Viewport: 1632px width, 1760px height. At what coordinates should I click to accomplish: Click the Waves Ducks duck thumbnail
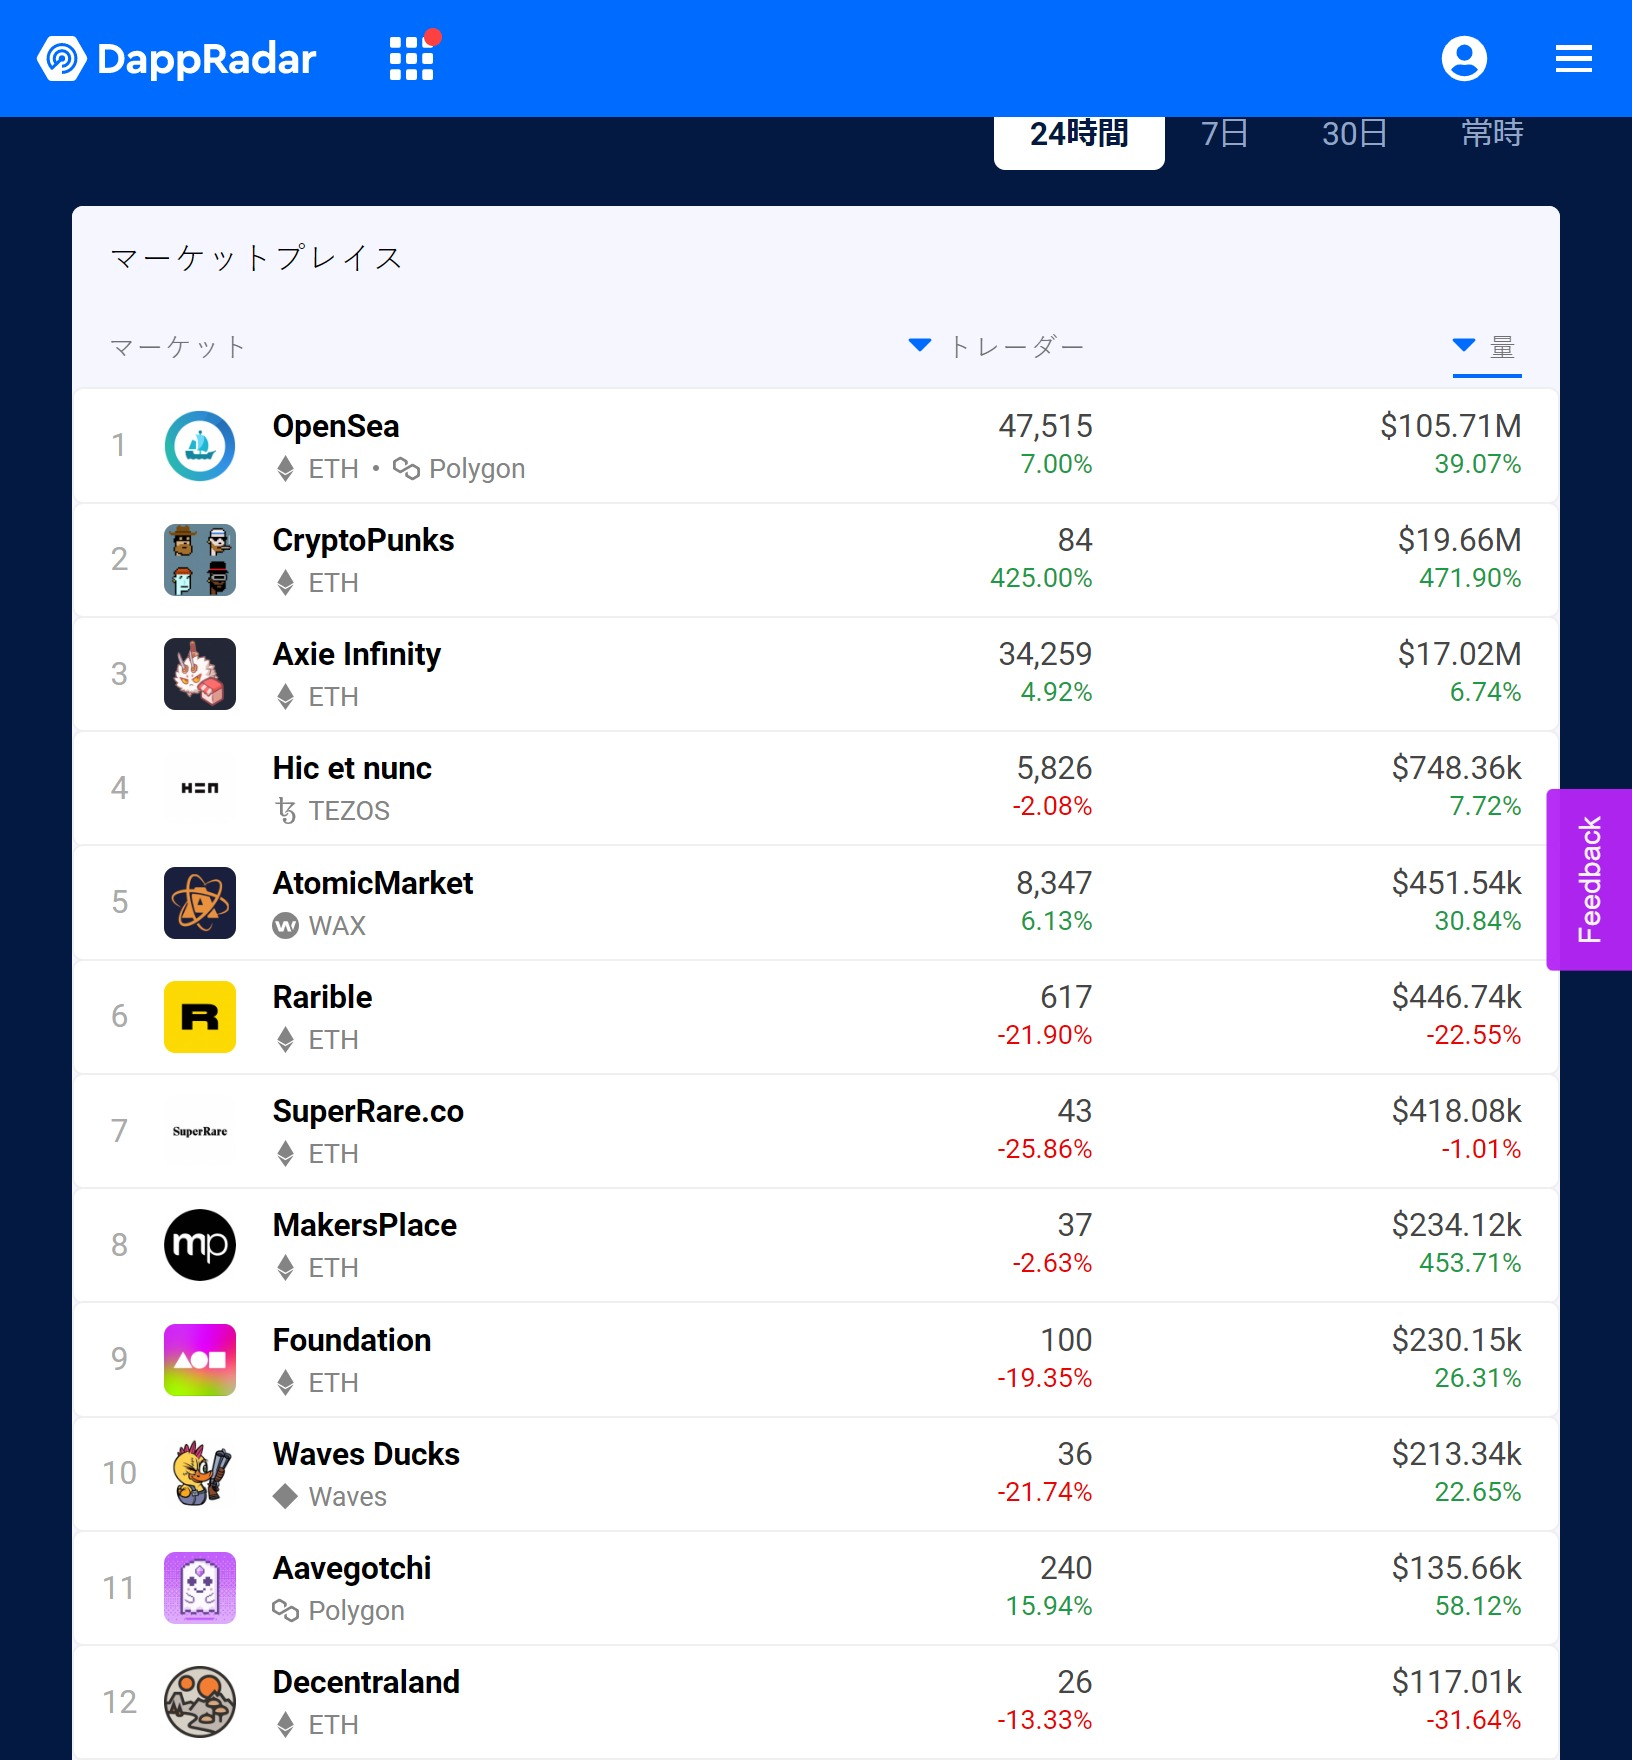click(200, 1474)
